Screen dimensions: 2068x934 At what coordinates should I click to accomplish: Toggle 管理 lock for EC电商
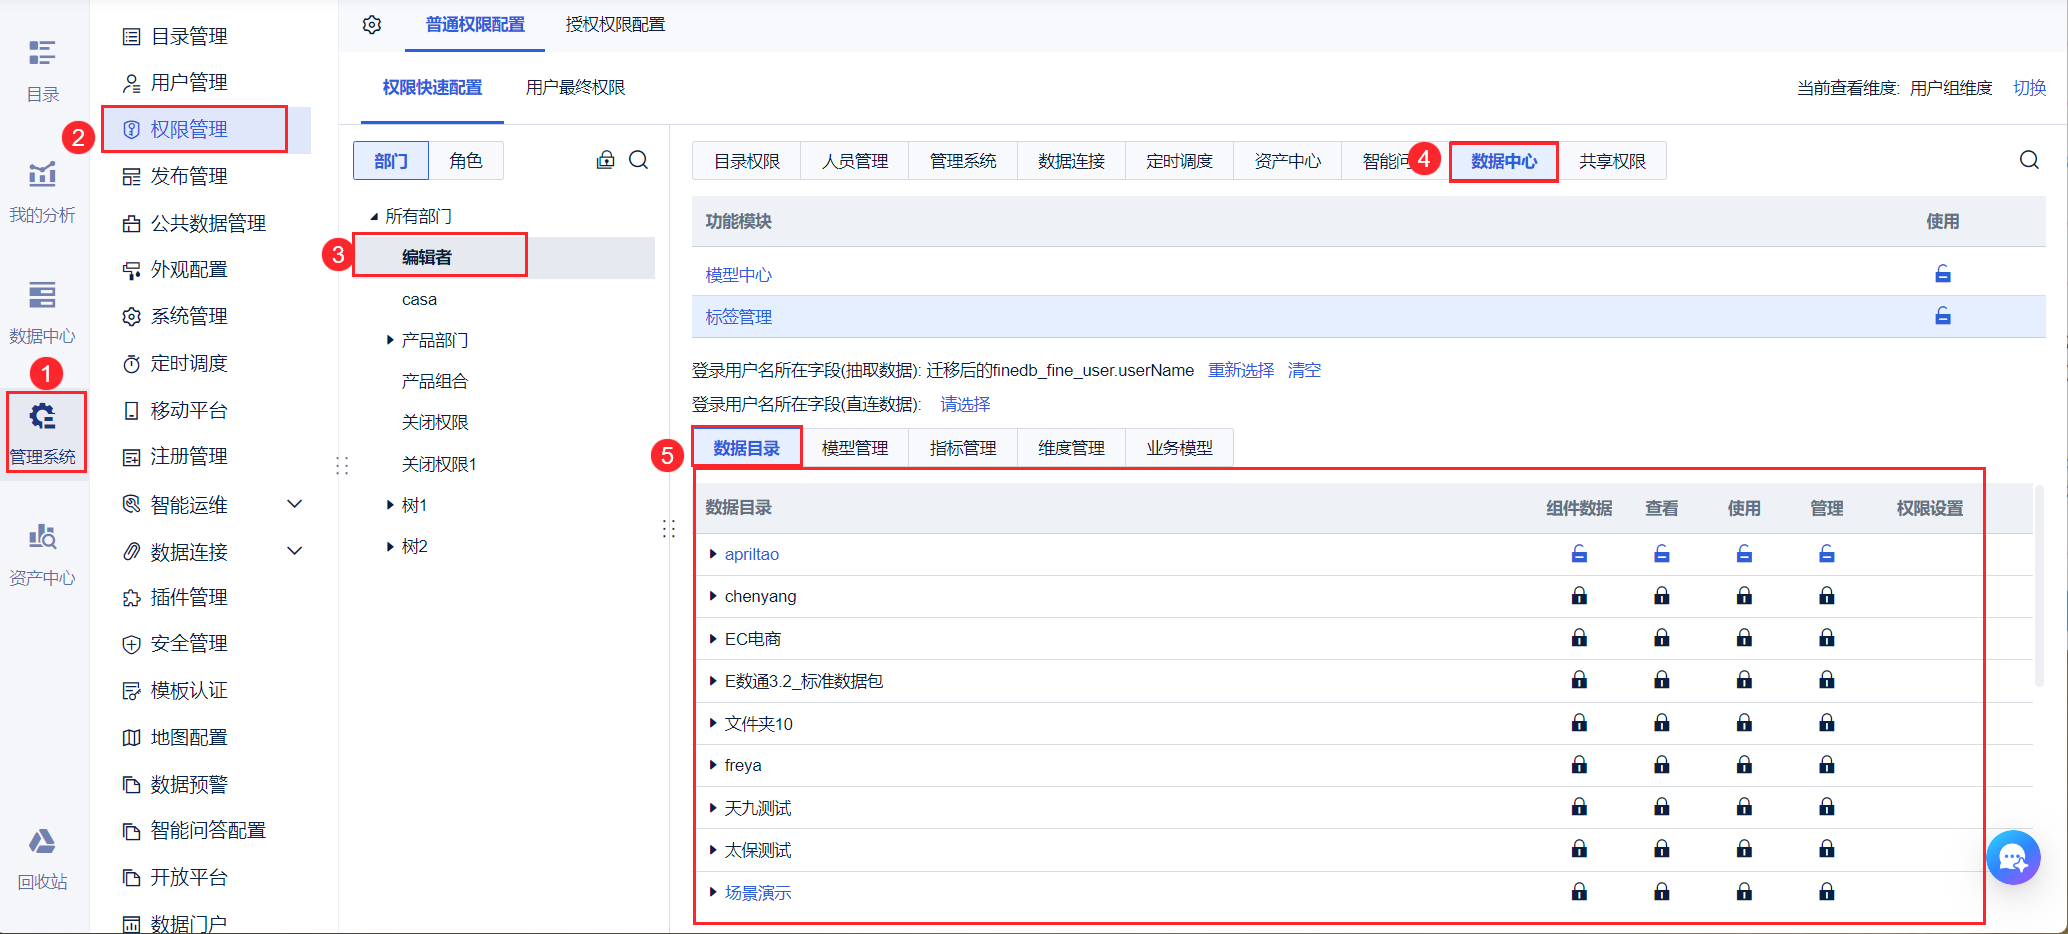pyautogui.click(x=1826, y=638)
